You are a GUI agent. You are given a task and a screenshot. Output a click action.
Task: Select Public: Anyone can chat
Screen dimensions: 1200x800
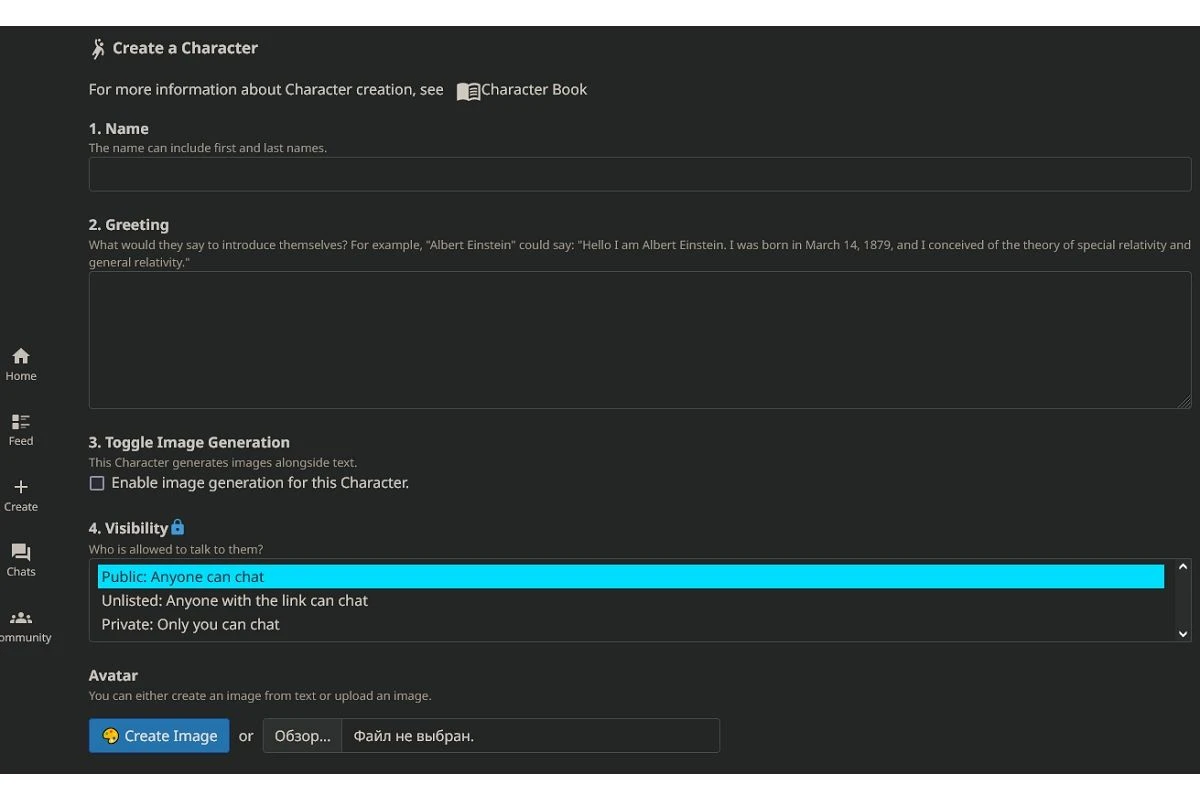click(631, 577)
